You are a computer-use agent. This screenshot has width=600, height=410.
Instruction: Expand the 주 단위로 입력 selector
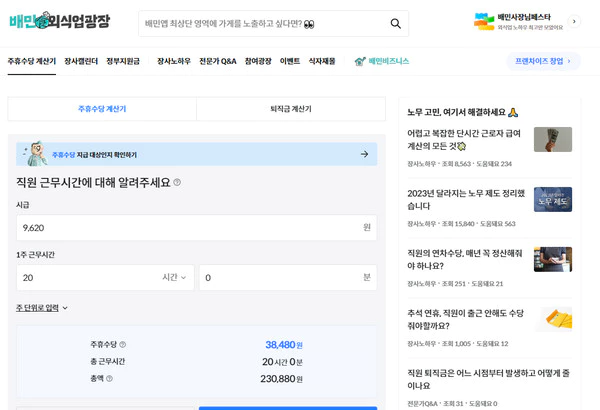(42, 308)
